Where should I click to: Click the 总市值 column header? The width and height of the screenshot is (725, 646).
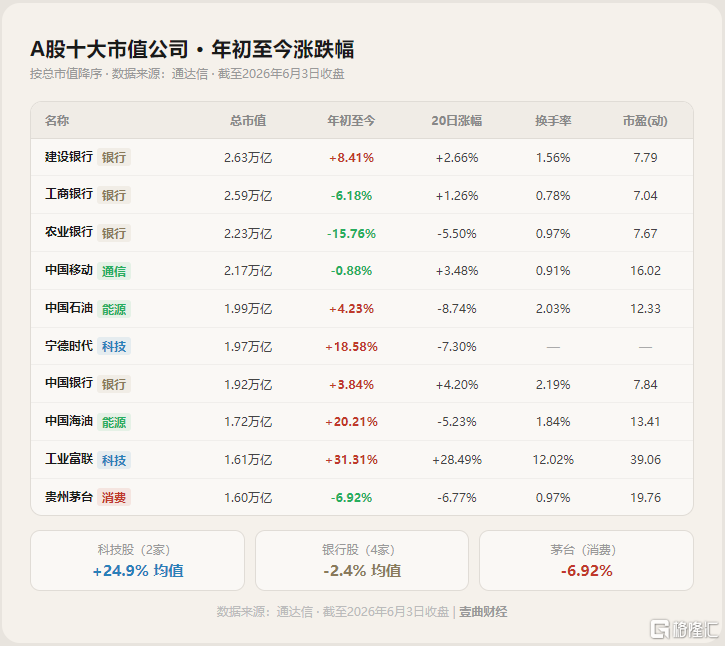248,121
